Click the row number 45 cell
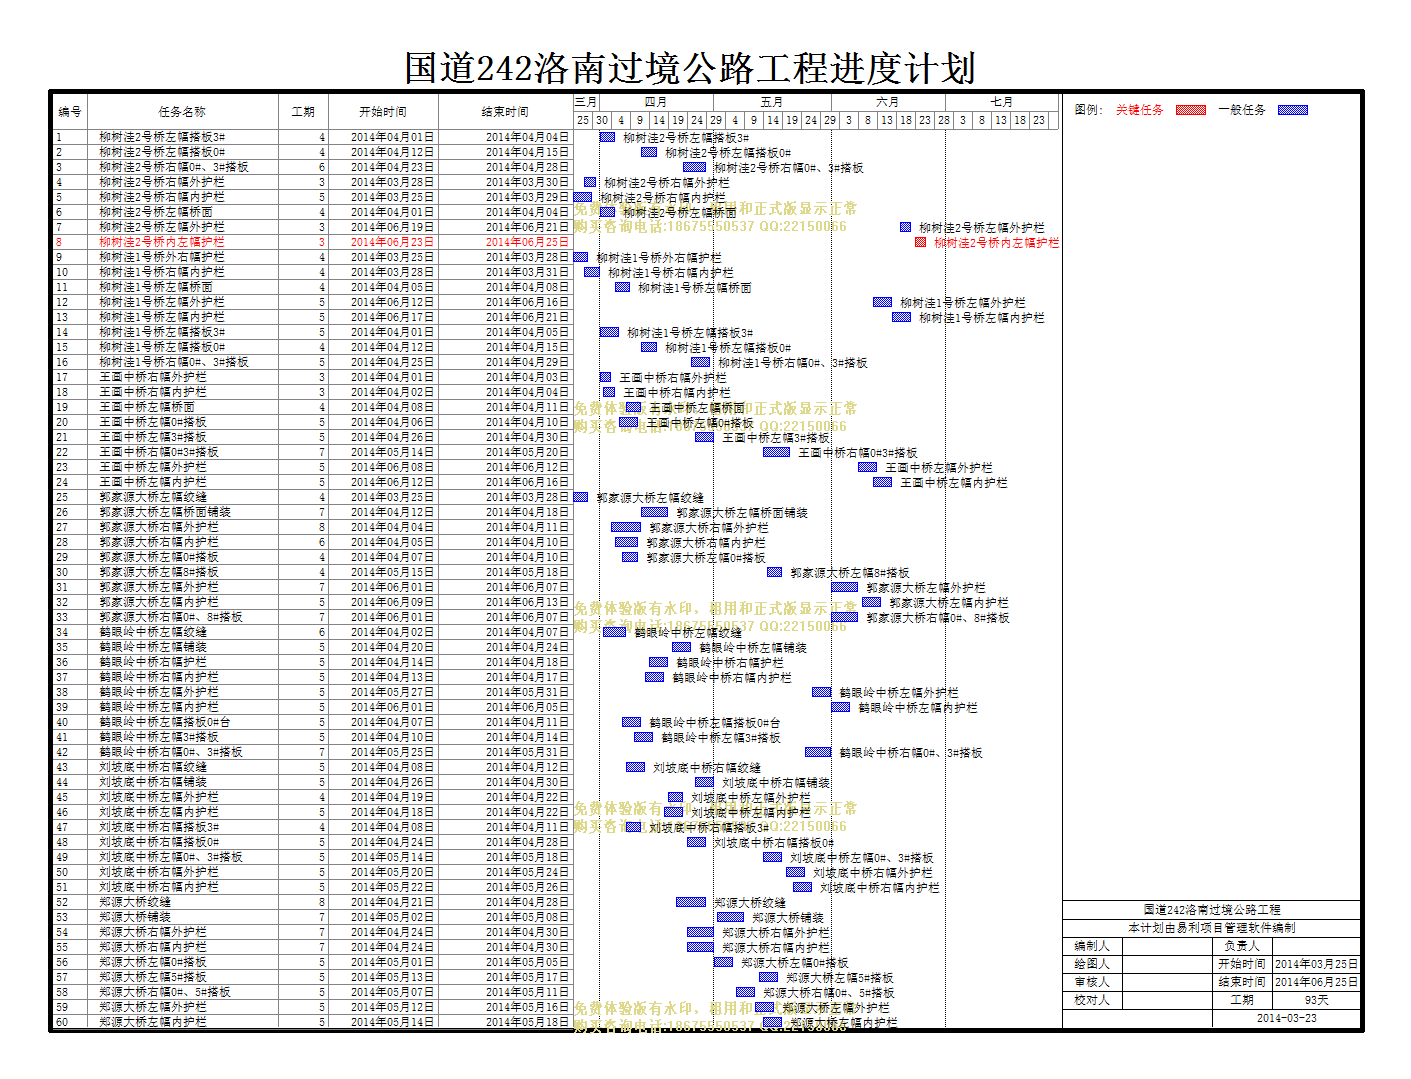This screenshot has height=1079, width=1411. (70, 797)
